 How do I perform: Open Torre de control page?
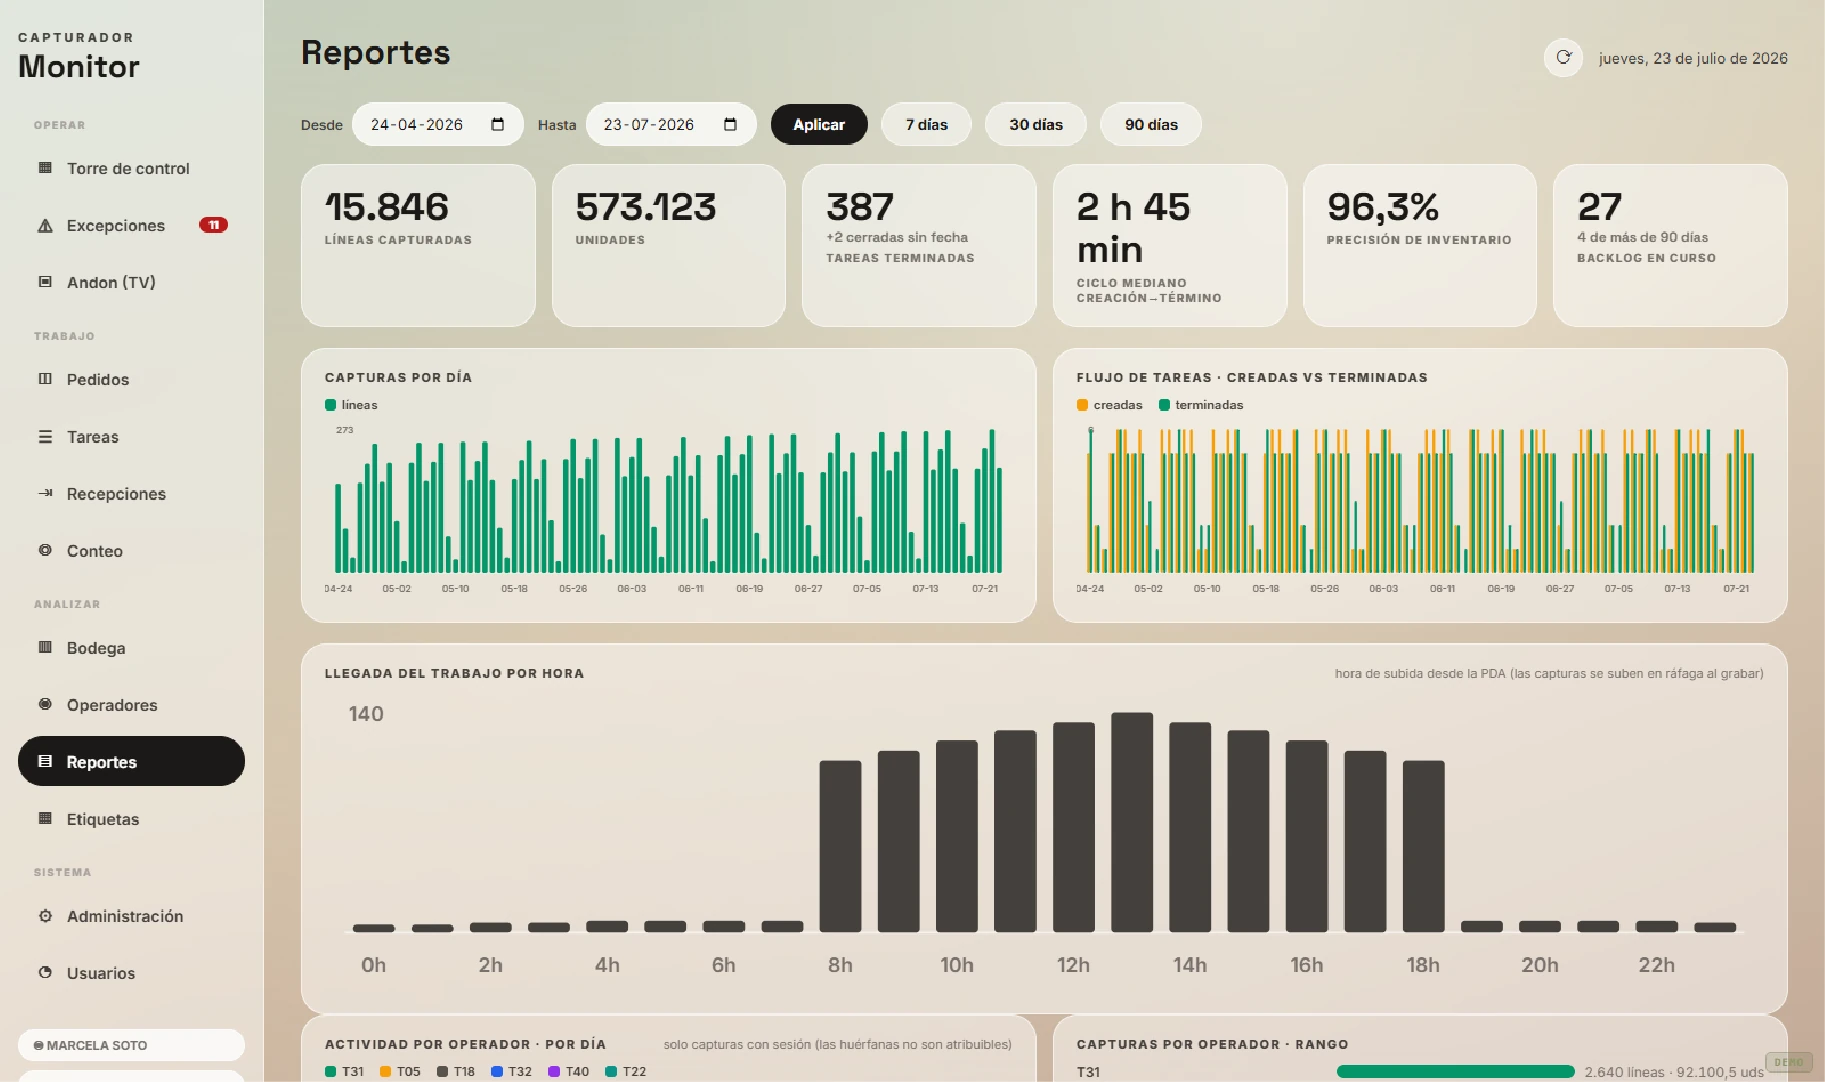pos(131,168)
